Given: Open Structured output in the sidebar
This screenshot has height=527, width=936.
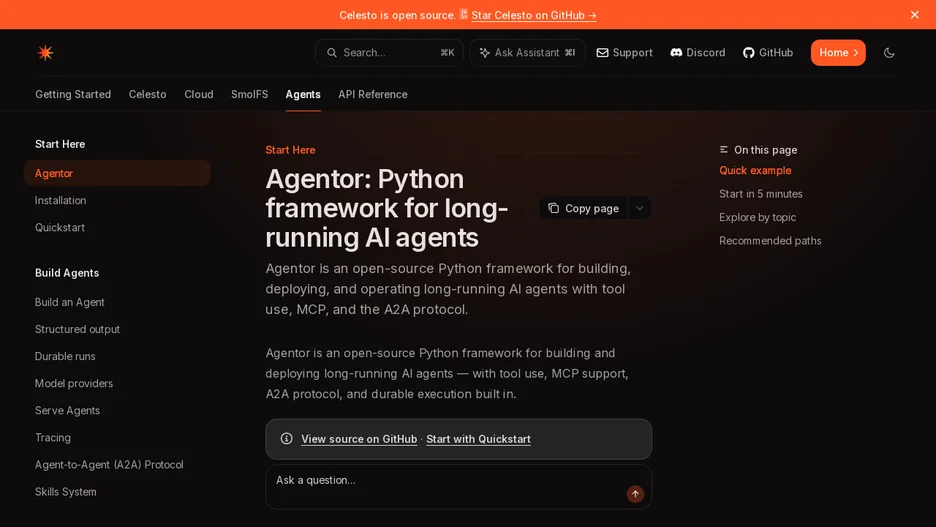Looking at the screenshot, I should 77,329.
